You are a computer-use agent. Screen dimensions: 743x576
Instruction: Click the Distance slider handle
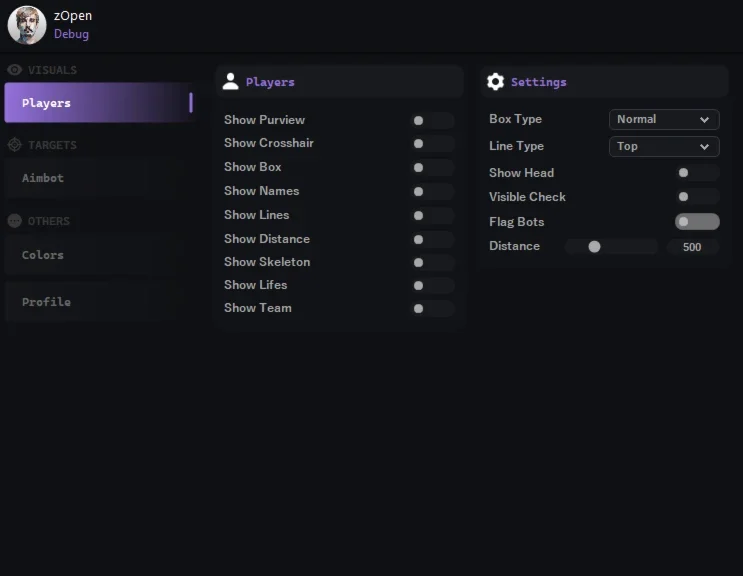click(594, 247)
